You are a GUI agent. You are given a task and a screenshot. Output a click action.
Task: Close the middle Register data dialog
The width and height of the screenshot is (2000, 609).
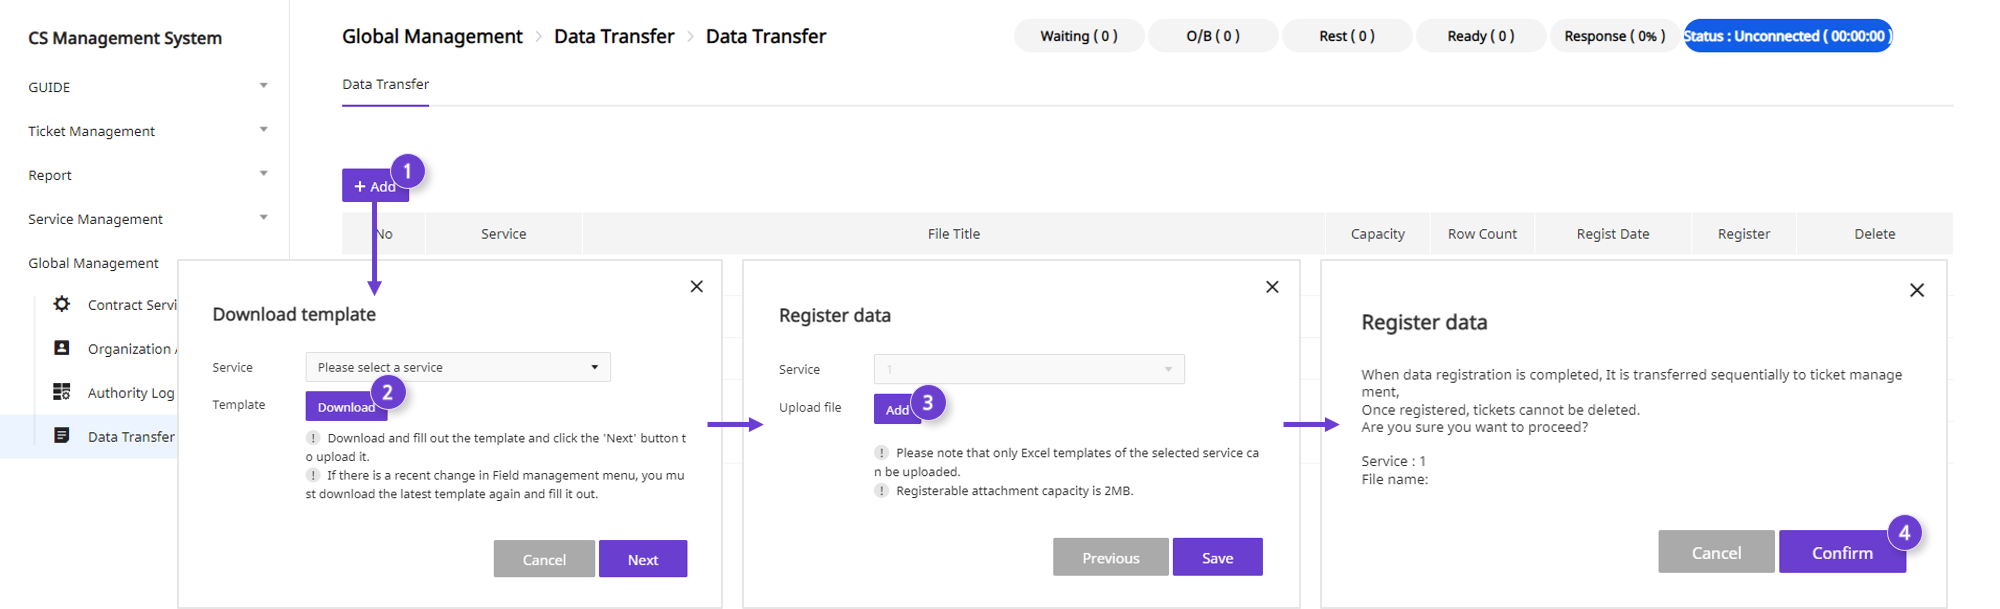(x=1272, y=287)
